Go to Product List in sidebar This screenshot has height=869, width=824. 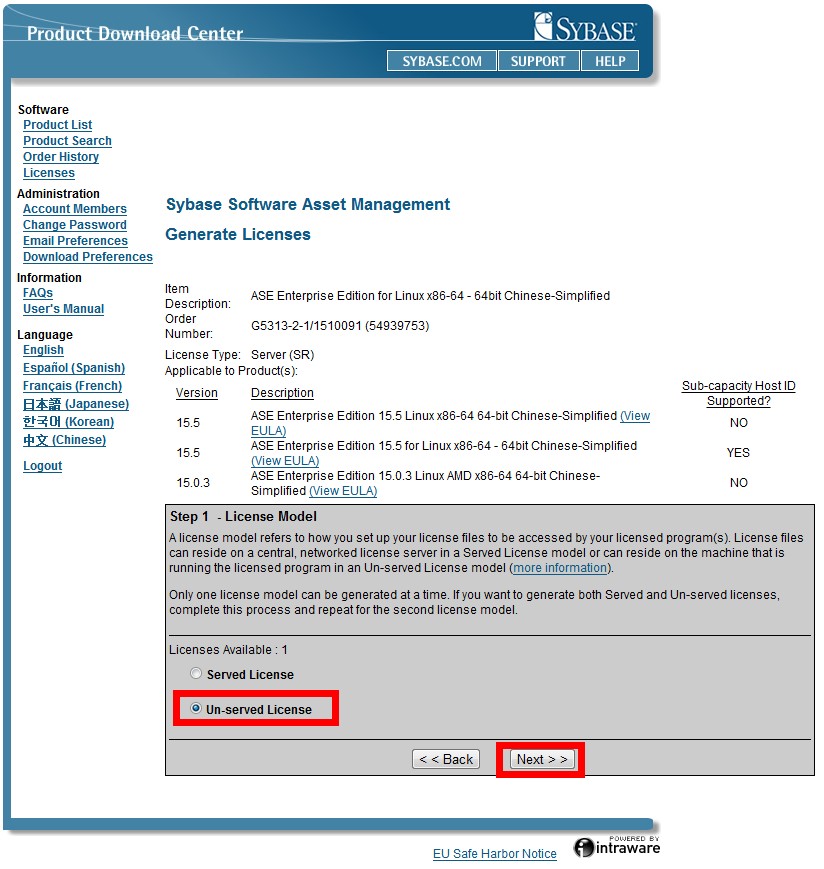pos(57,125)
